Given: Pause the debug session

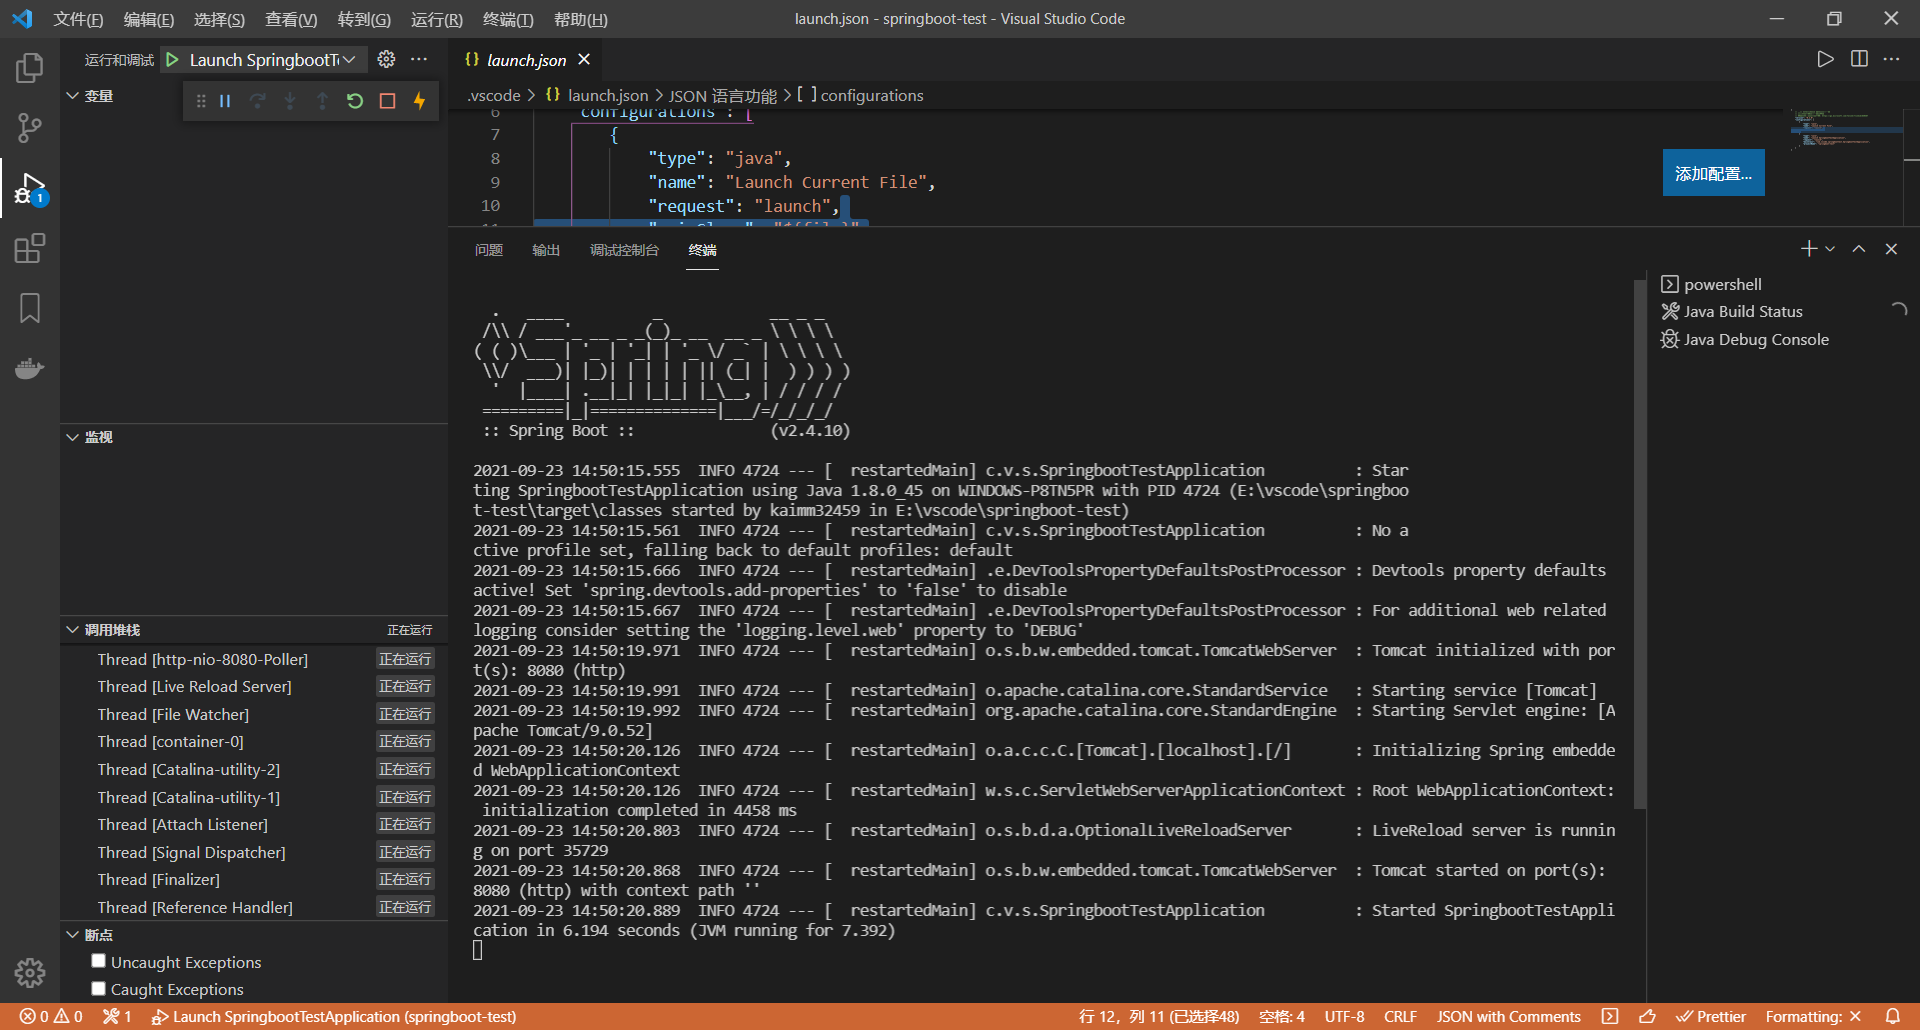Looking at the screenshot, I should [225, 101].
